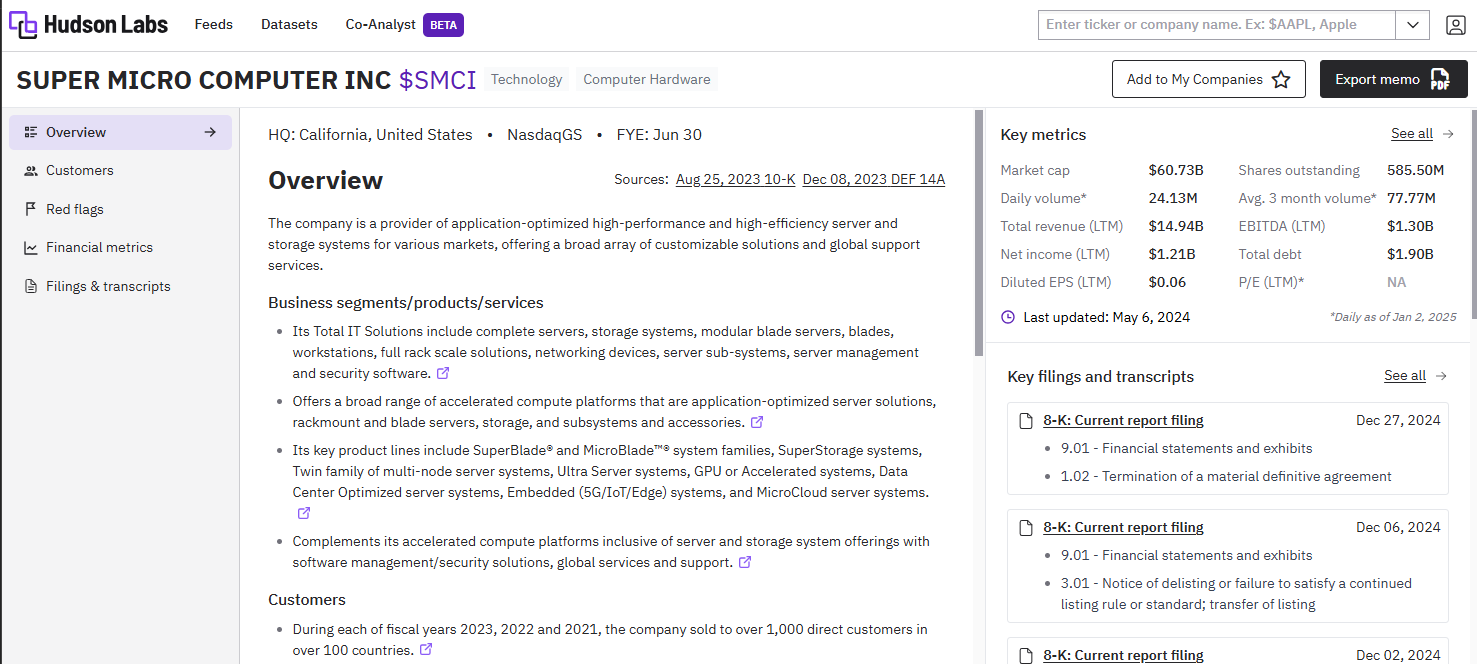Expand the ticker search dropdown arrow
Screen dimensions: 1477x664
pos(1412,25)
